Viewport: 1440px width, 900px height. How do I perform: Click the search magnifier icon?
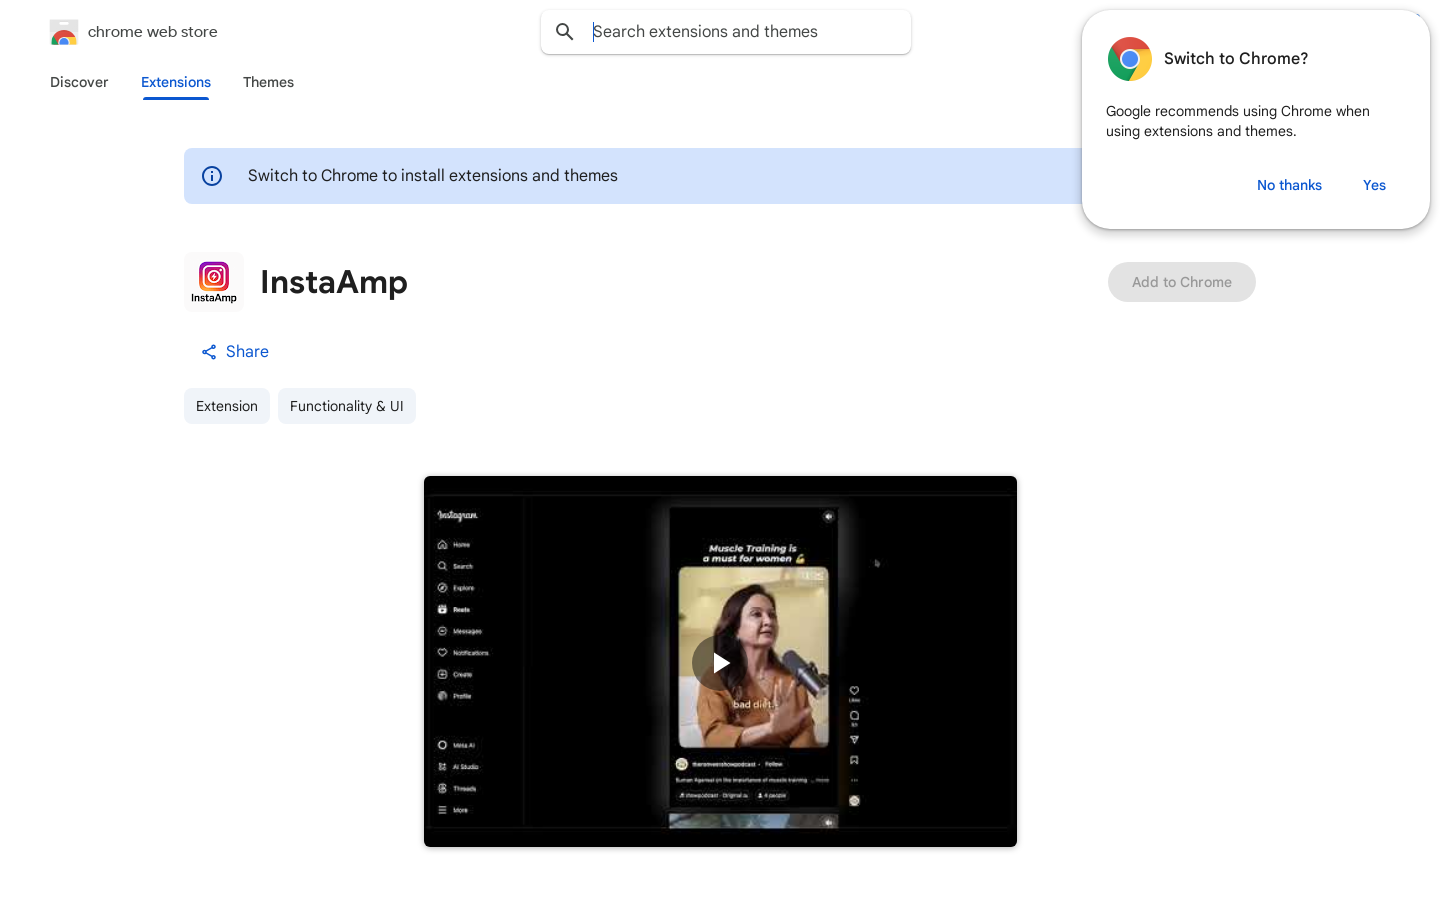(565, 32)
